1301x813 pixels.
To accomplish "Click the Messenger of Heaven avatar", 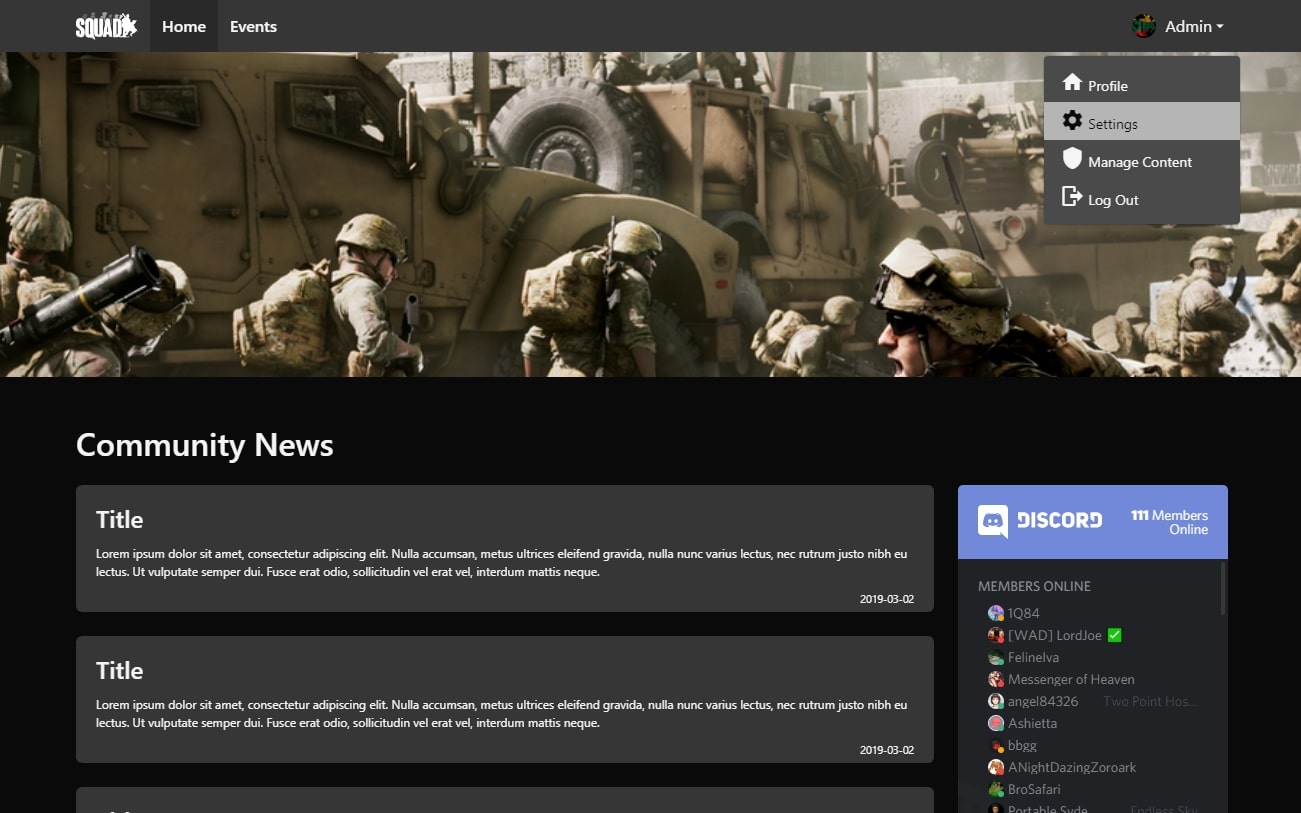I will click(x=996, y=679).
